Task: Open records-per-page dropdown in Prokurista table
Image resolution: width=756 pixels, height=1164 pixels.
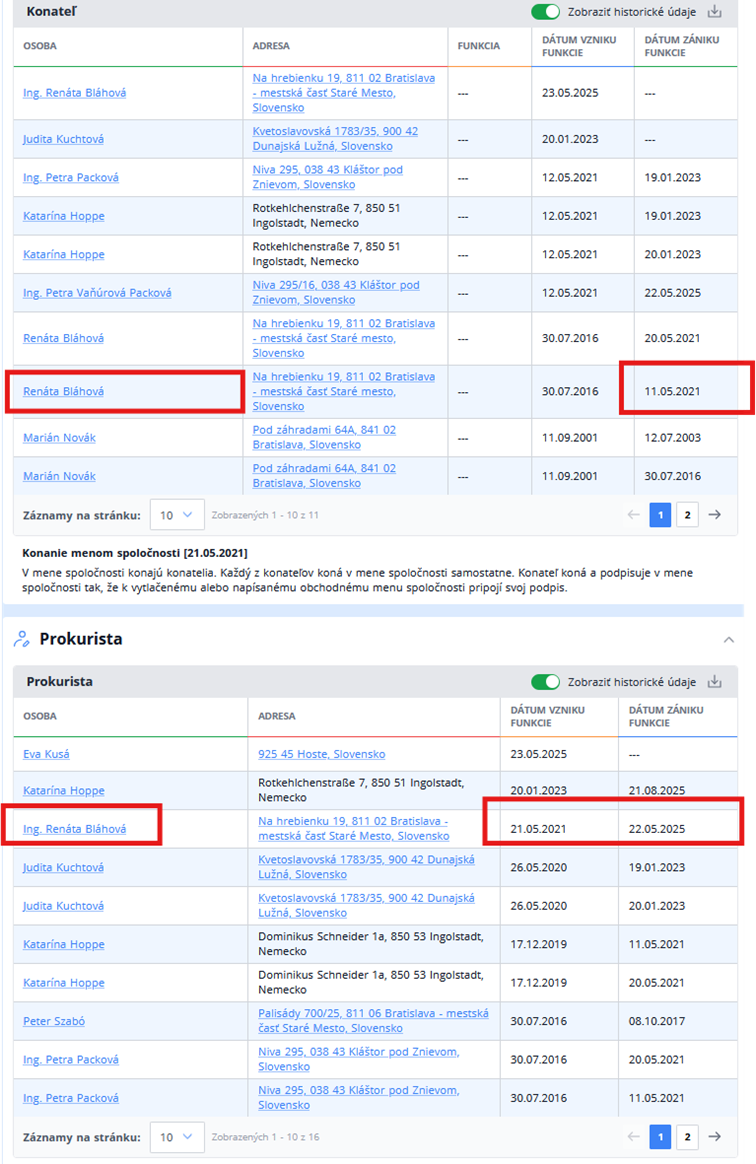Action: pyautogui.click(x=177, y=1137)
